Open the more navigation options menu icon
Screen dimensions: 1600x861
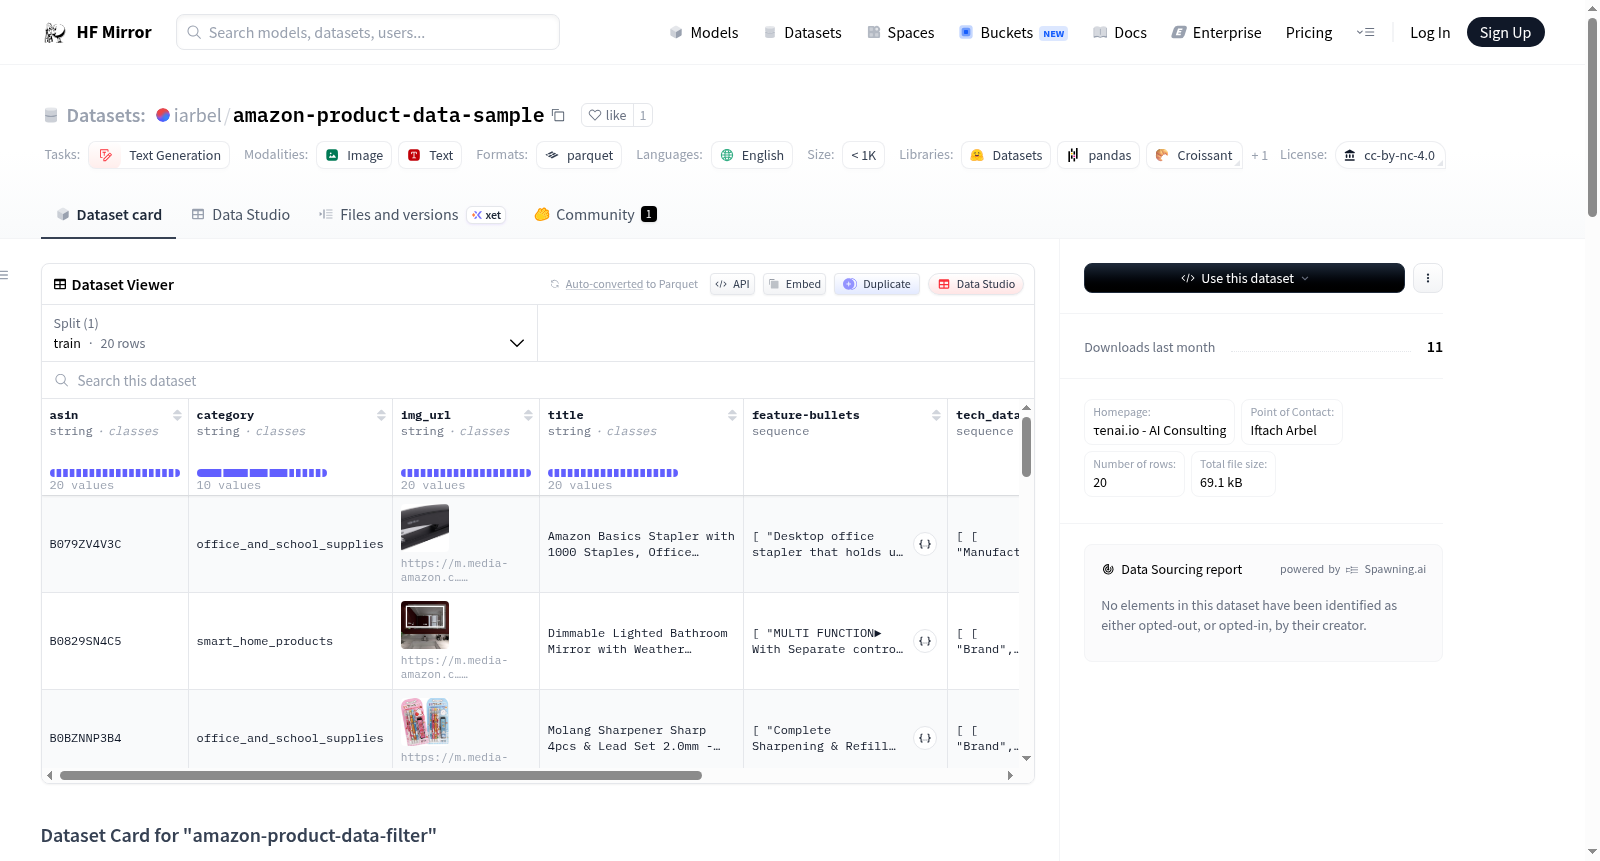(x=1365, y=33)
